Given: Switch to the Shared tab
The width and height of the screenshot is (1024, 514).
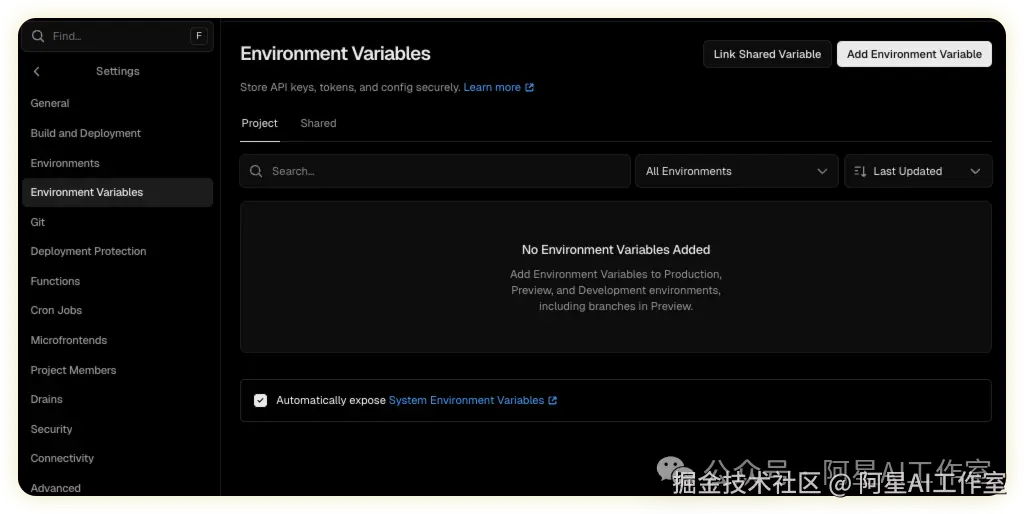Looking at the screenshot, I should (318, 123).
